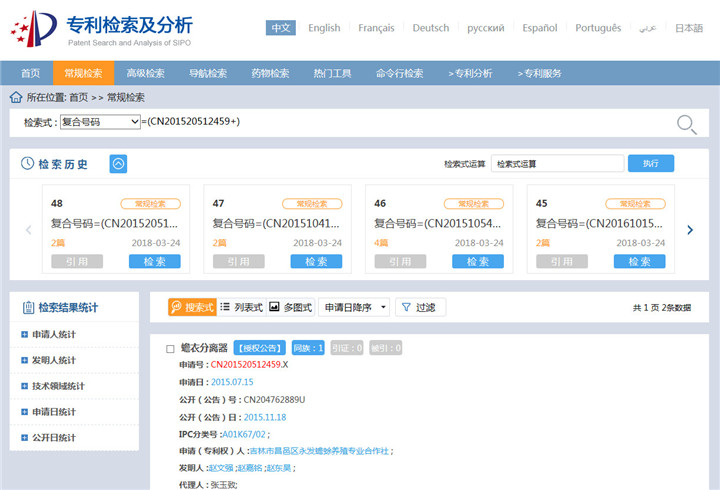
Task: Switch language to Arabic
Action: point(647,28)
